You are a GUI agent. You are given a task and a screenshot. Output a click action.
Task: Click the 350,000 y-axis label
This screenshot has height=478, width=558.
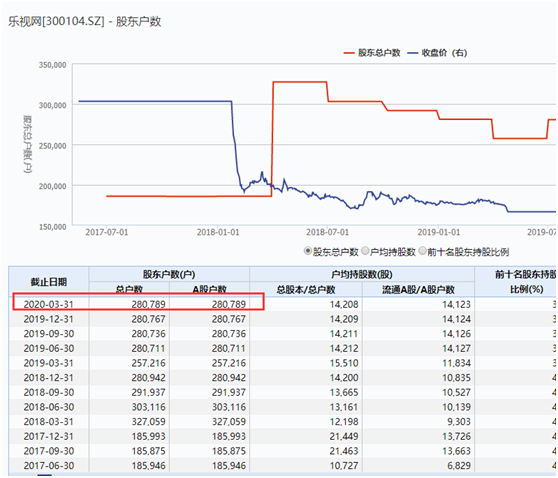click(x=52, y=65)
